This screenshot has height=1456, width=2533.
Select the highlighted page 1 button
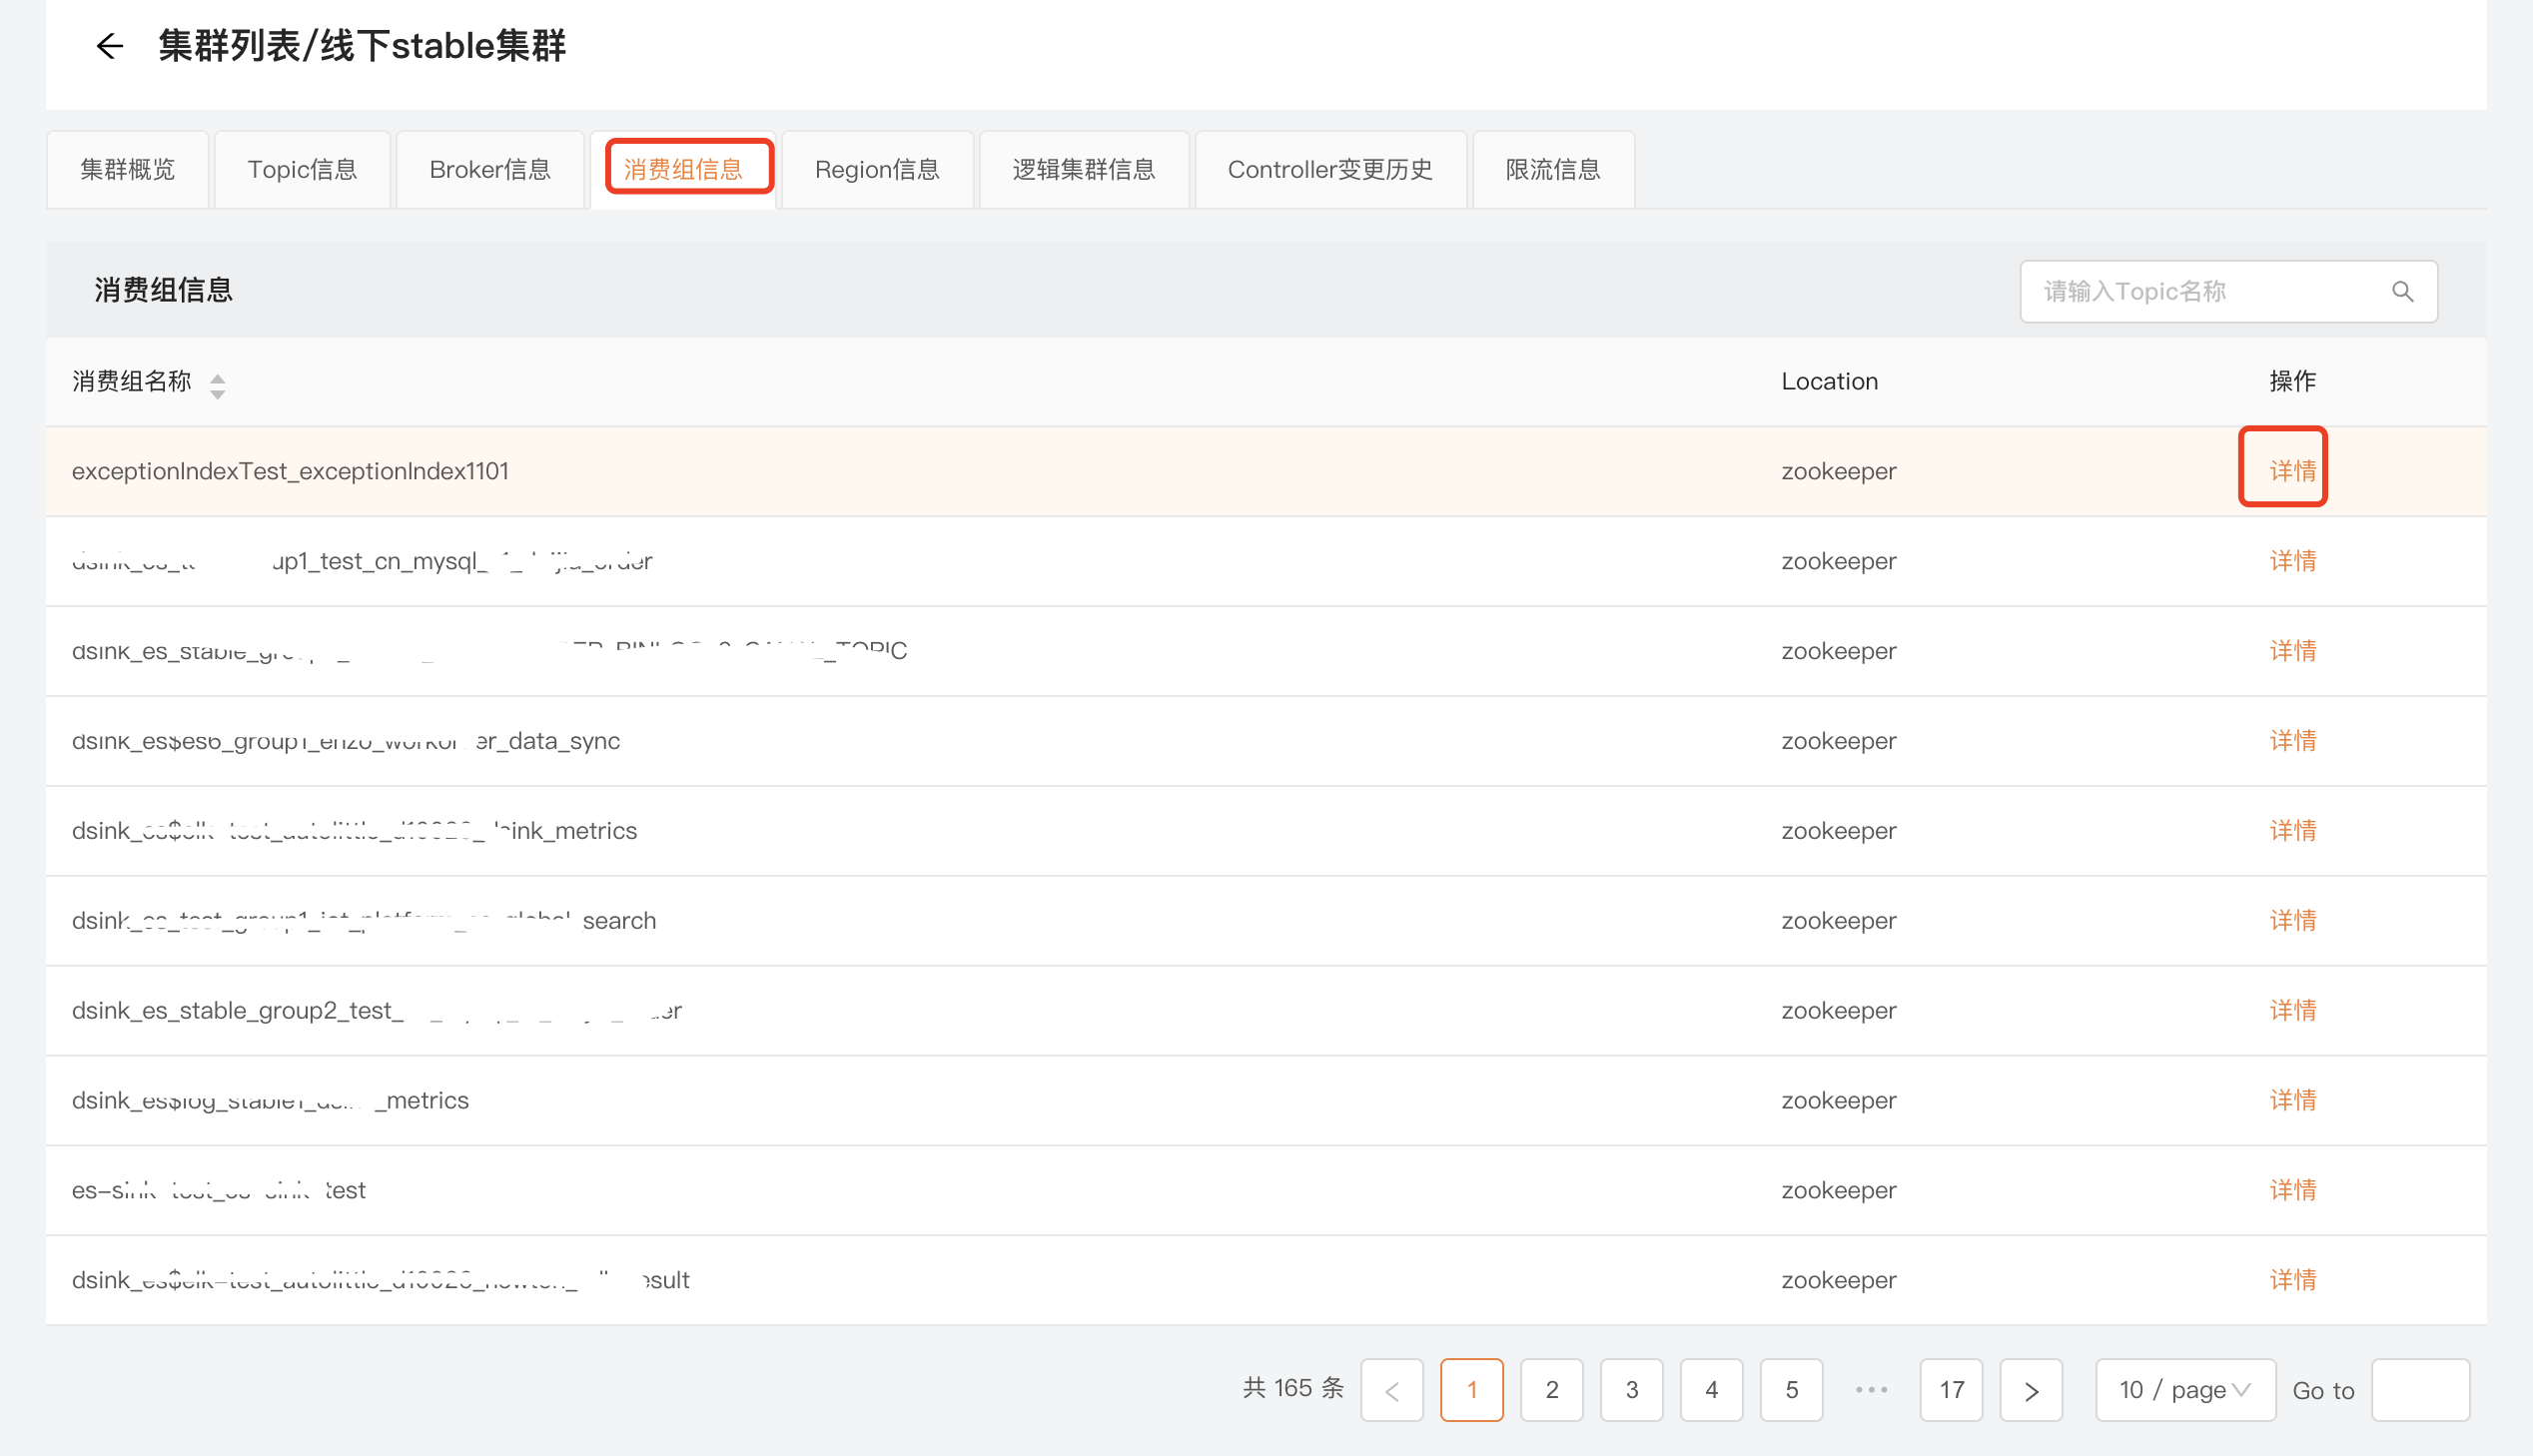tap(1471, 1389)
